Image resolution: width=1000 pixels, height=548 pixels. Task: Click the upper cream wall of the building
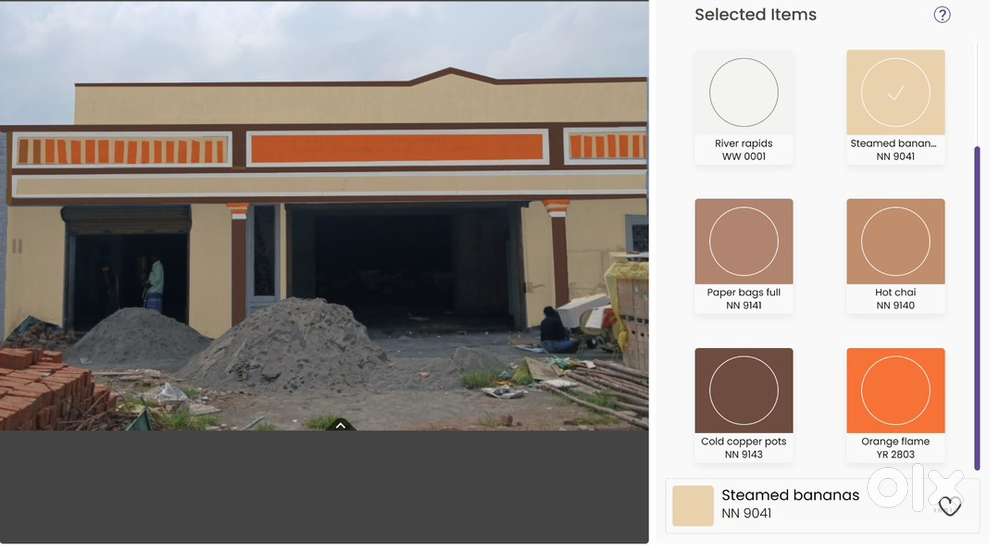pos(360,103)
